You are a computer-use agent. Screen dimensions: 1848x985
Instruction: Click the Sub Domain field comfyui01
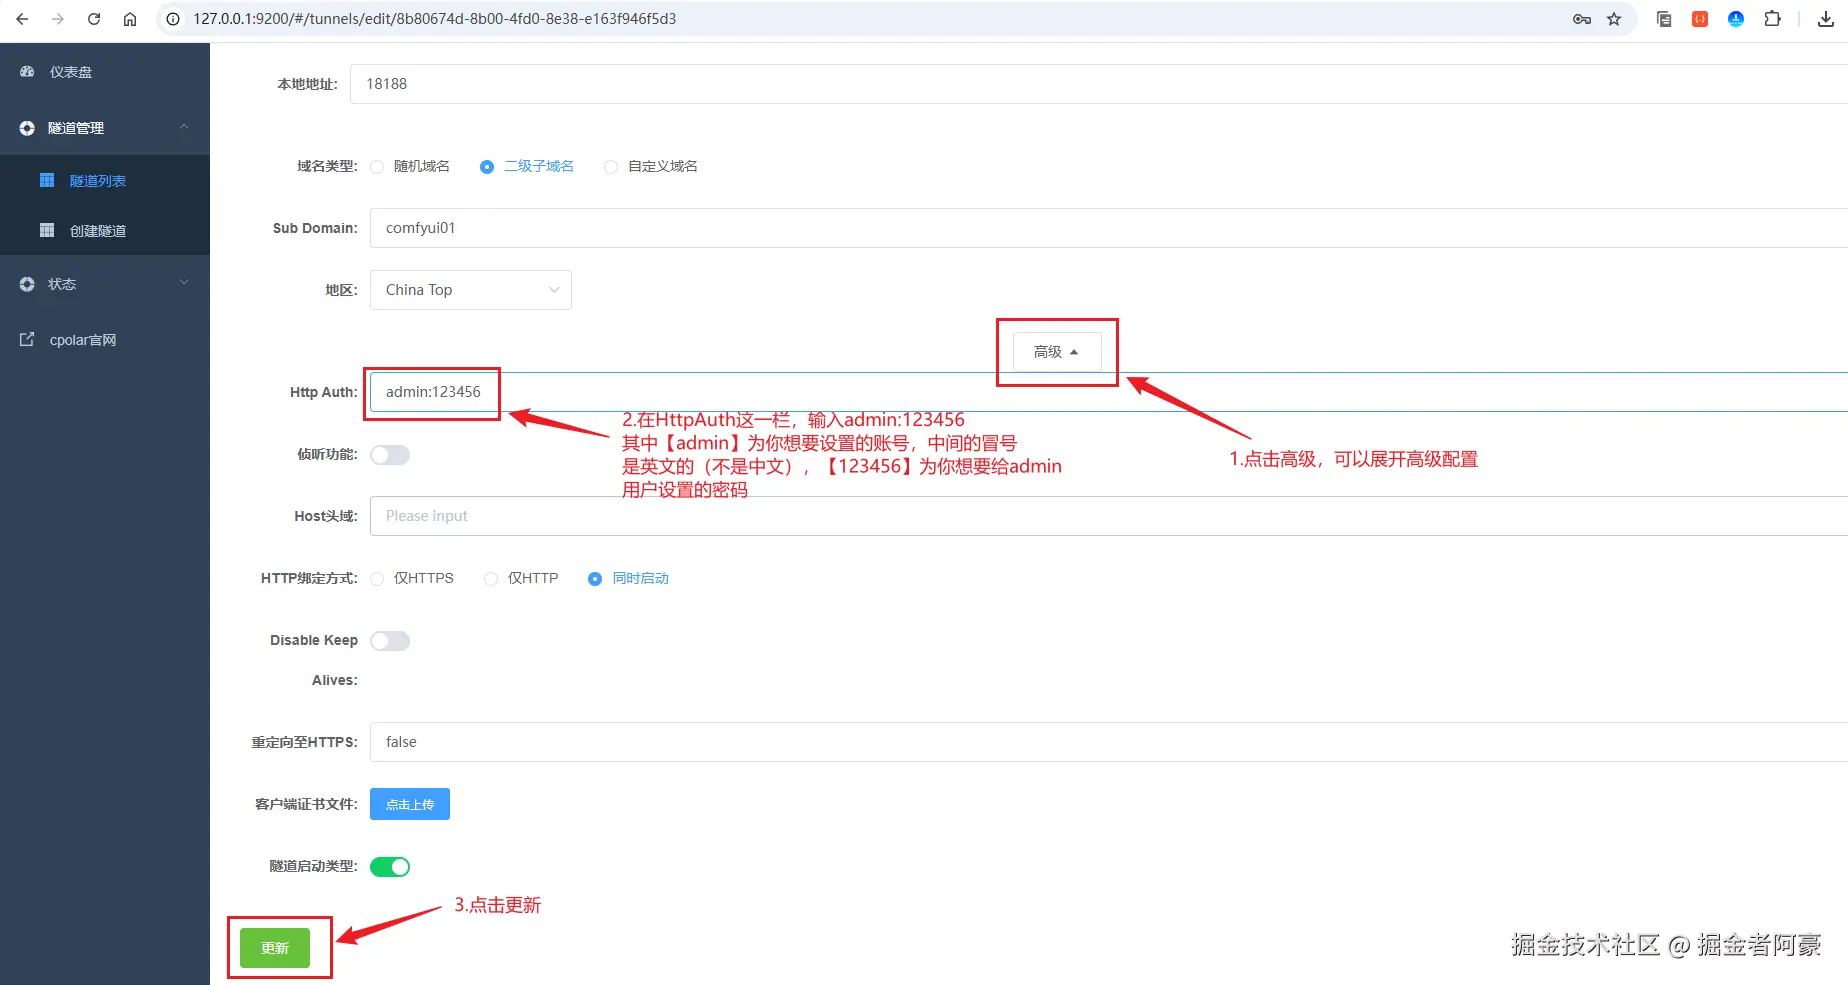(x=1108, y=228)
